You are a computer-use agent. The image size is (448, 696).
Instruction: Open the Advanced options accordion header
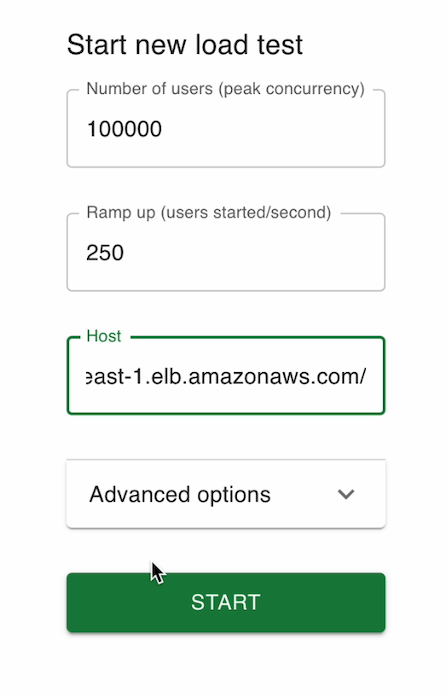coord(226,494)
